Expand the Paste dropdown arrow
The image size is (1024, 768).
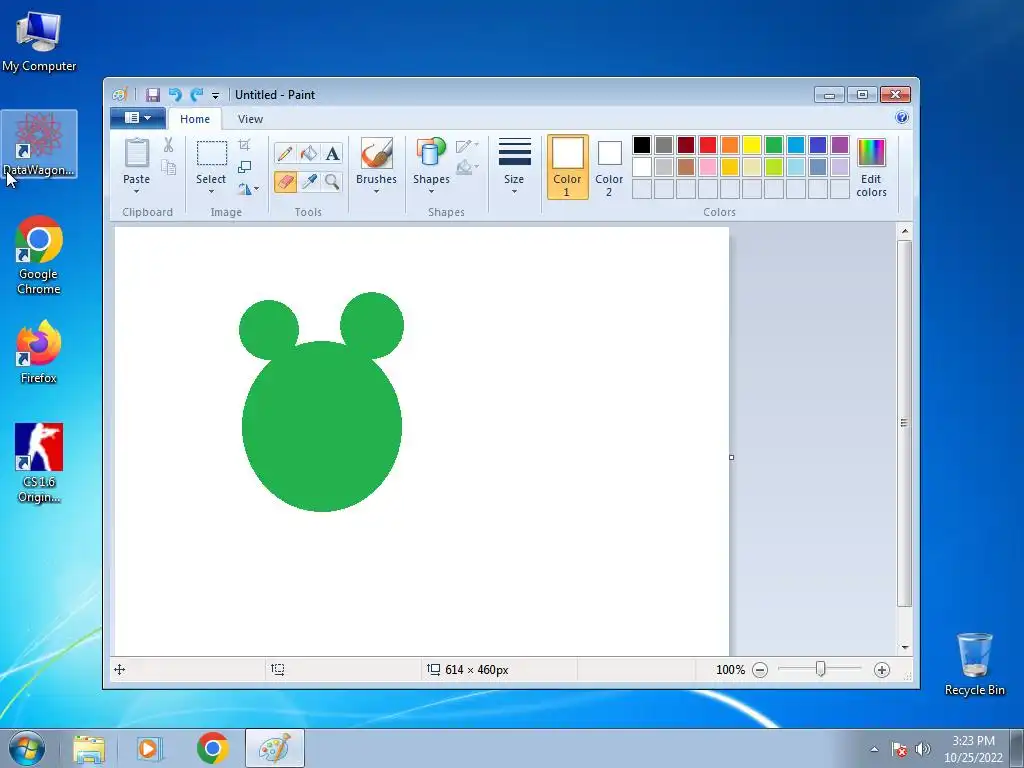click(x=136, y=191)
